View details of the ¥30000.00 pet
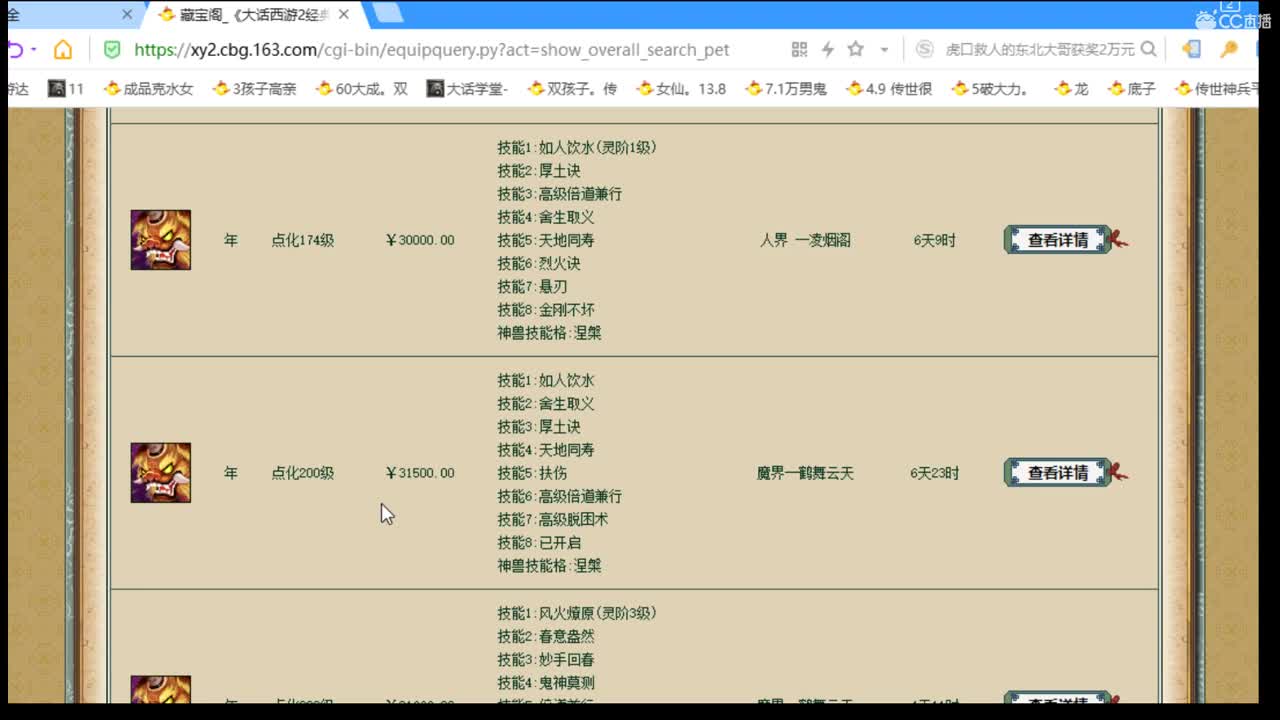 point(1058,240)
